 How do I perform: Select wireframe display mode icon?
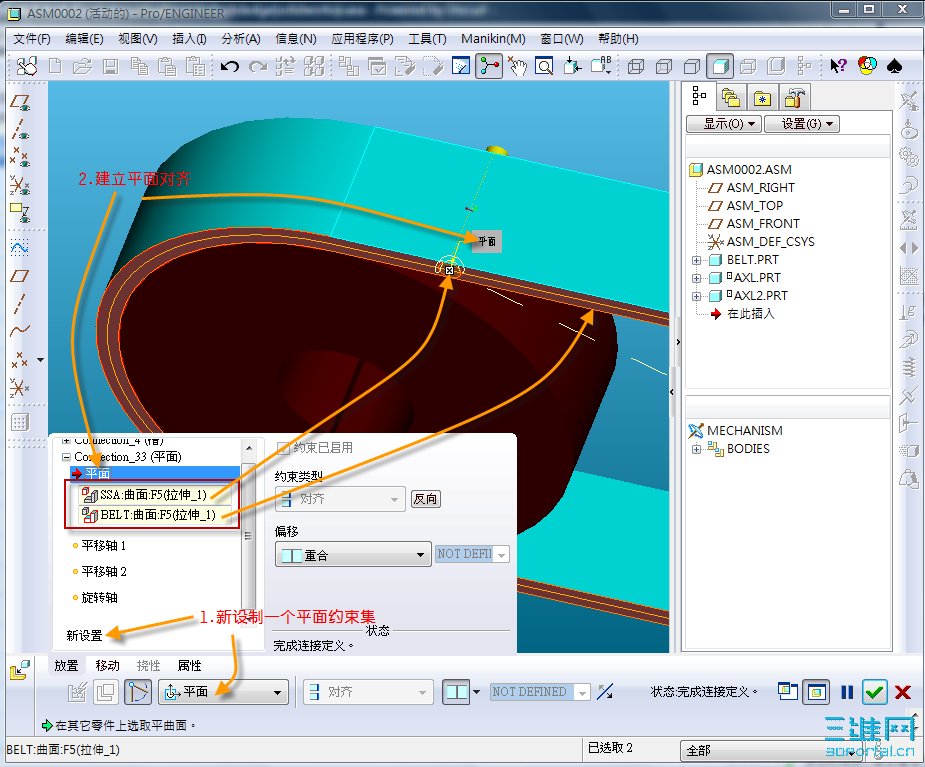point(635,66)
